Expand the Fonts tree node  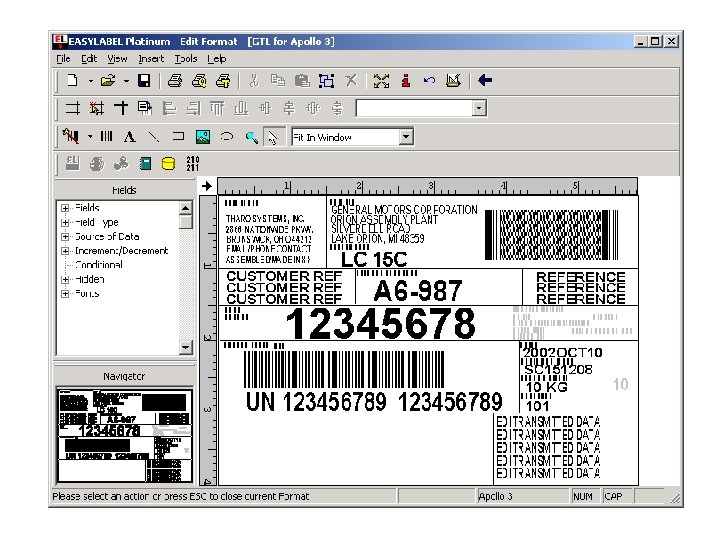click(65, 293)
